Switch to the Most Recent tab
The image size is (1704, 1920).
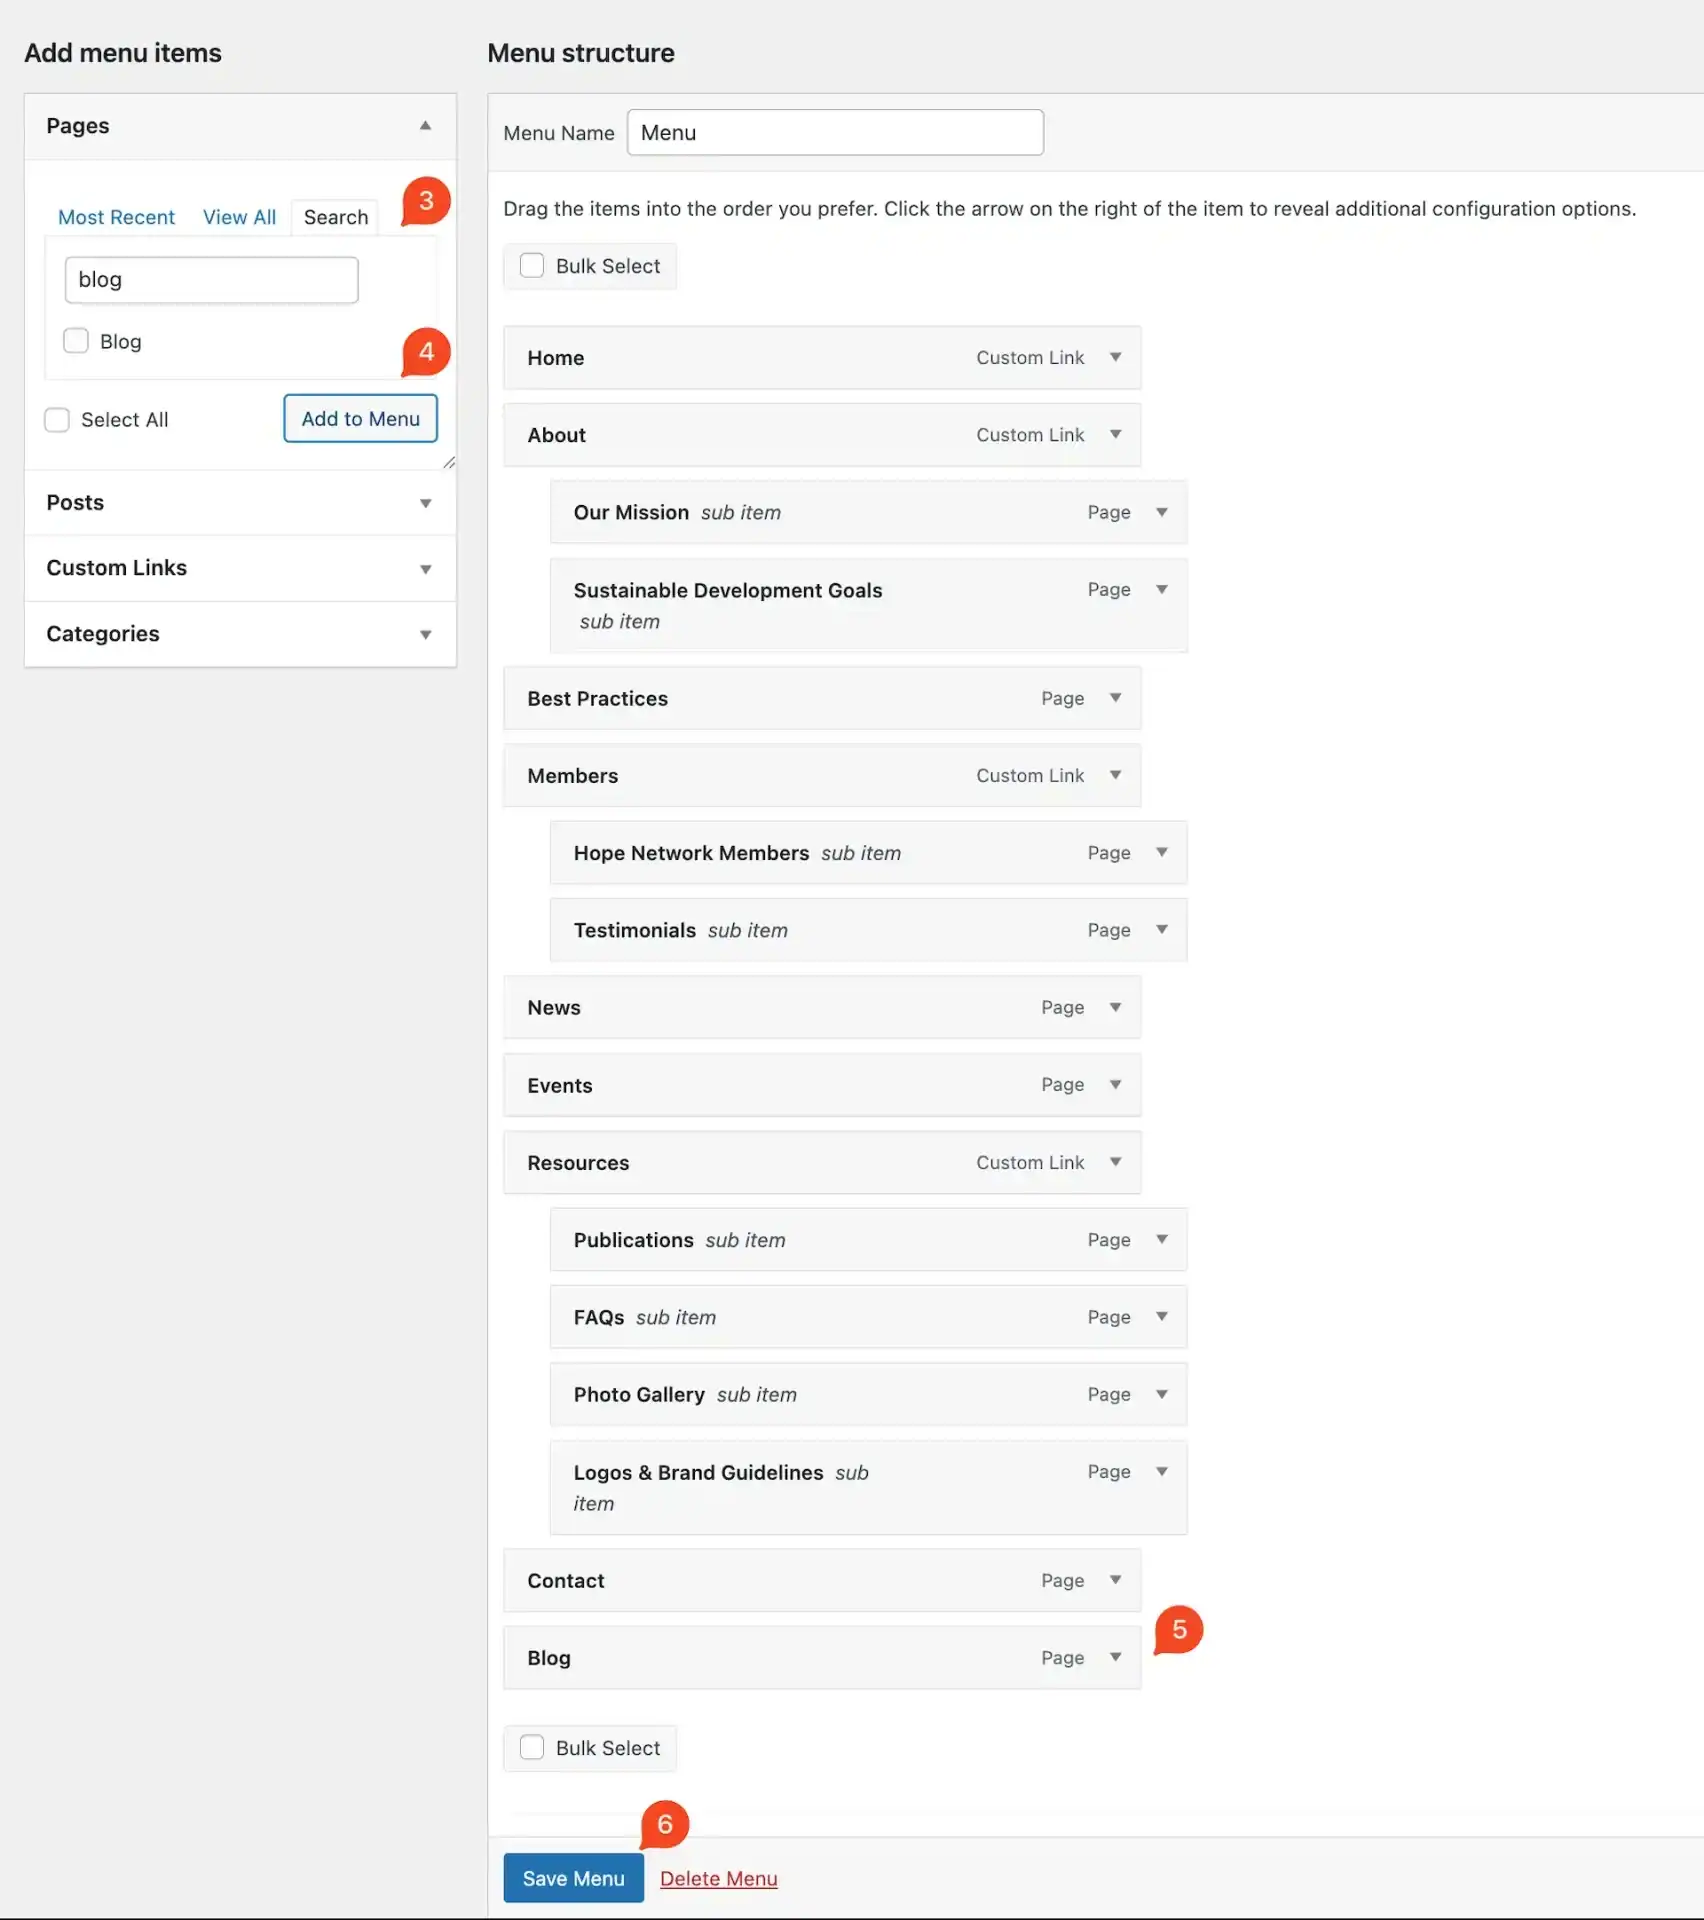tap(116, 217)
